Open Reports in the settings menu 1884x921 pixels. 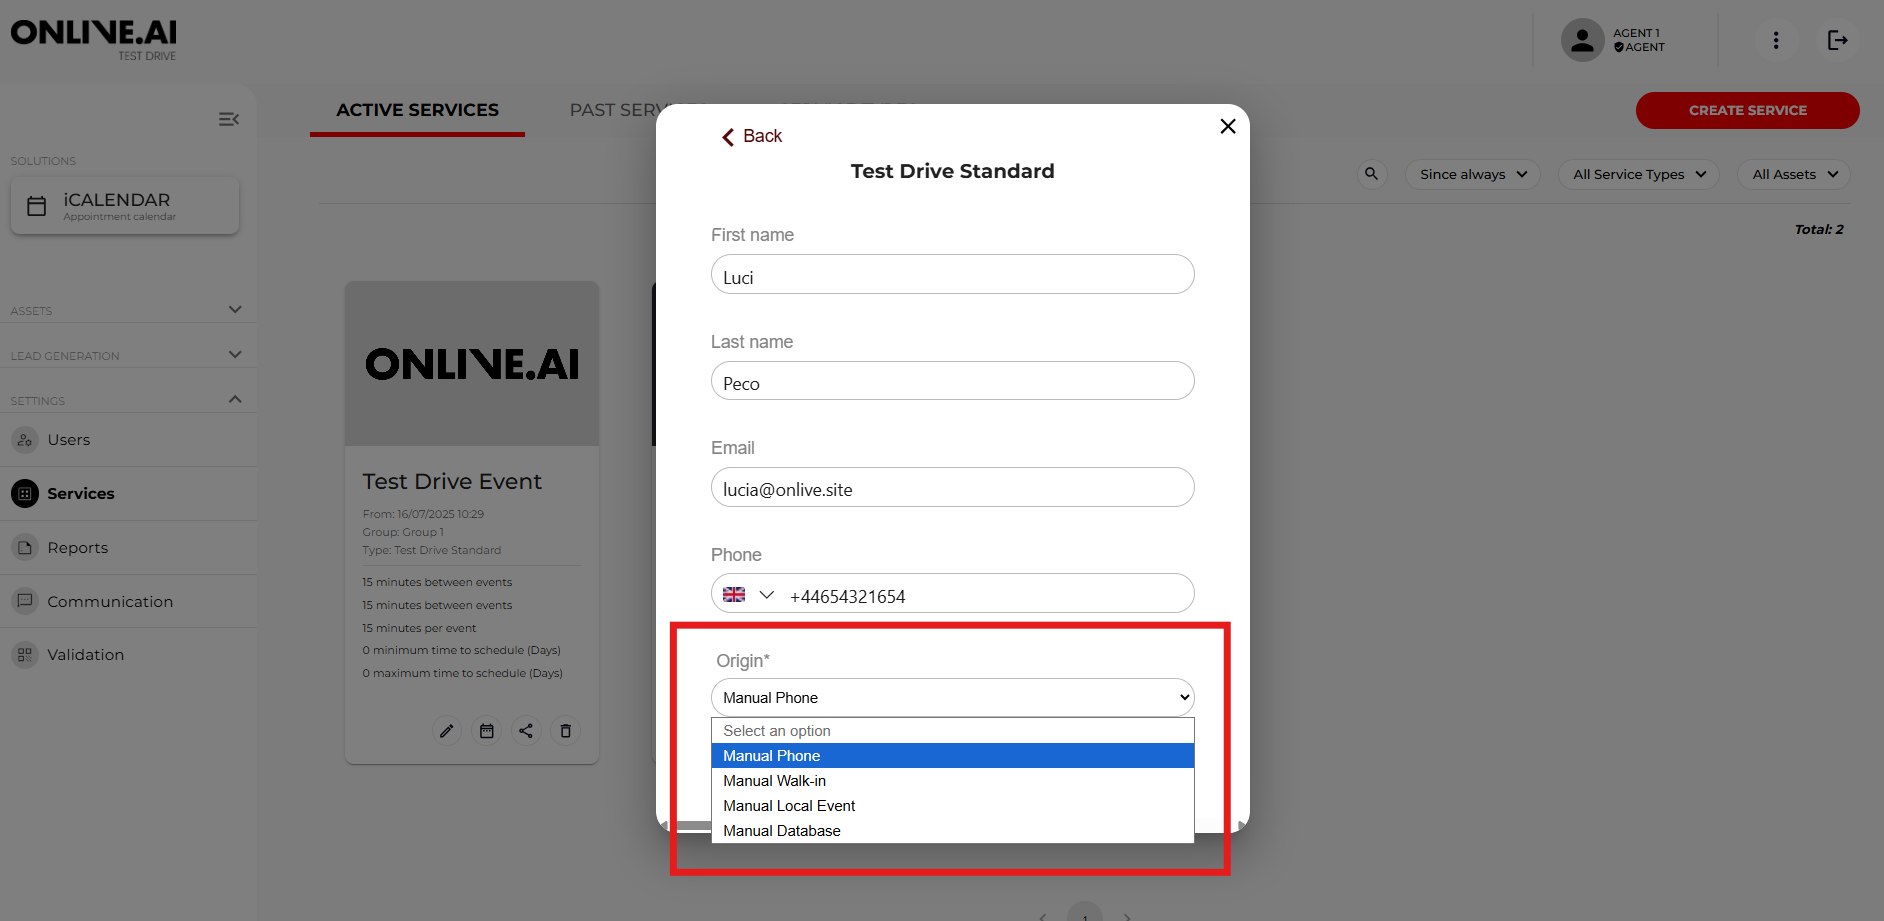tap(77, 548)
